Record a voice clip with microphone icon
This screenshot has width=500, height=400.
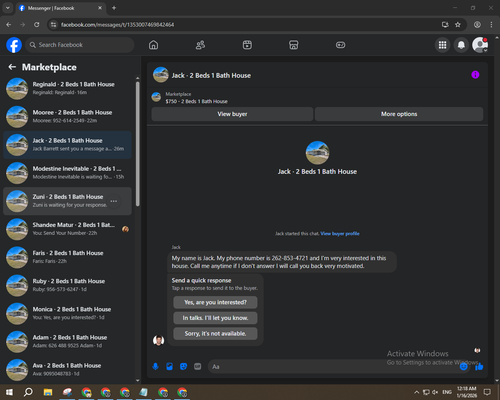click(x=155, y=367)
